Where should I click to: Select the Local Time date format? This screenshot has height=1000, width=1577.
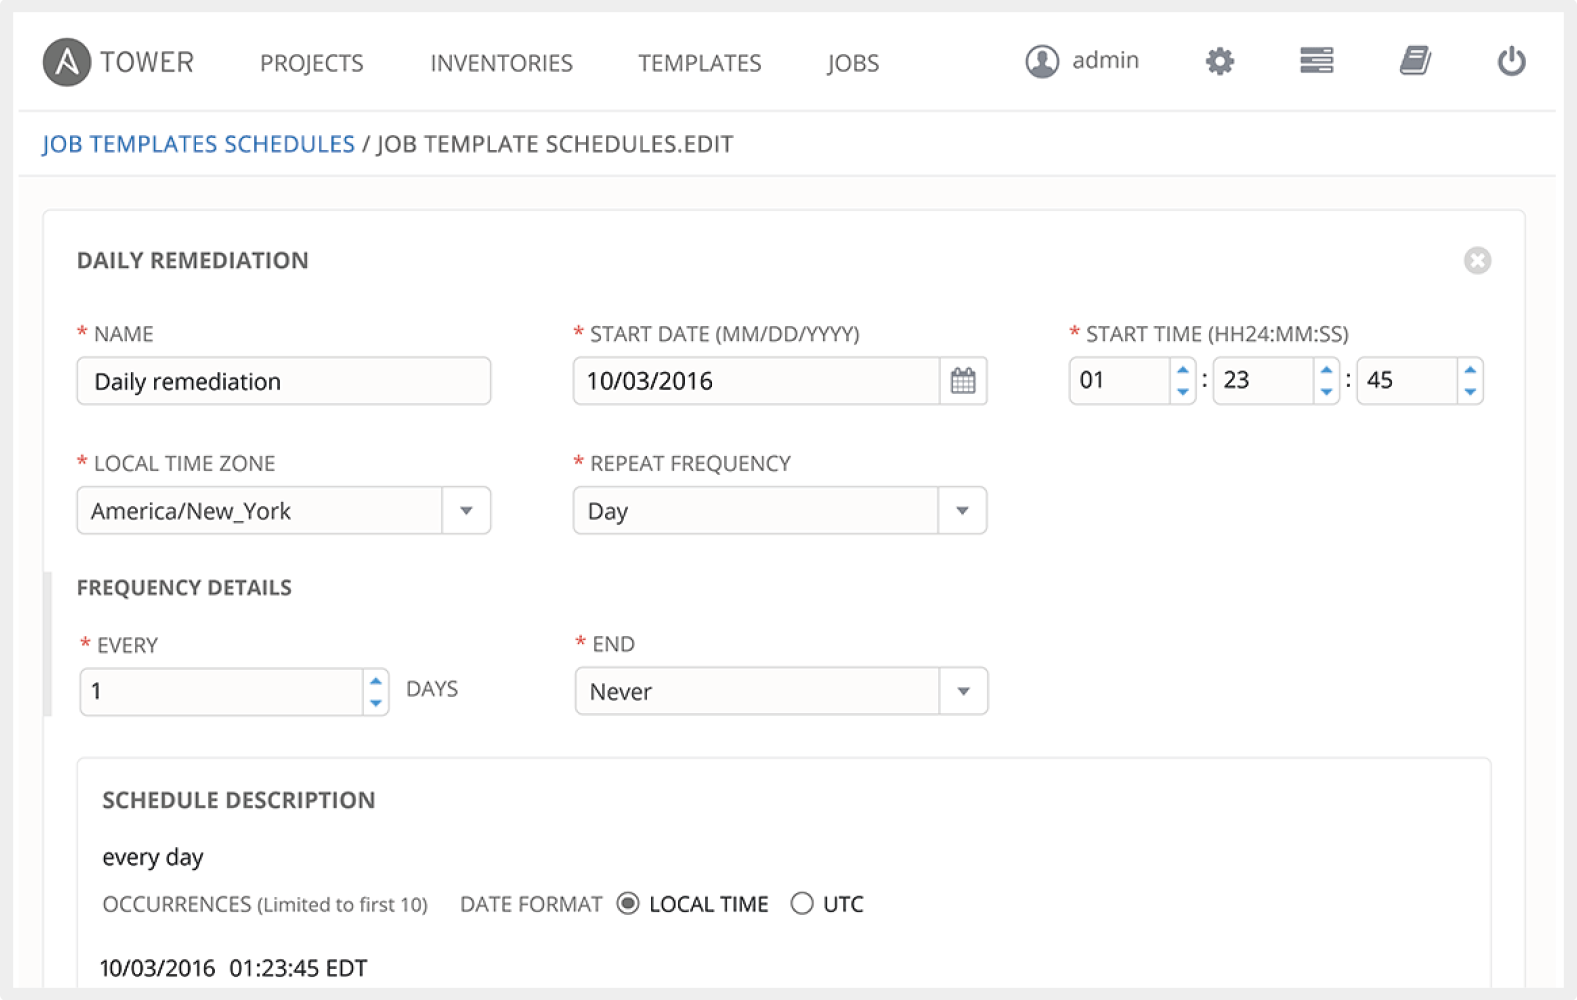(628, 904)
